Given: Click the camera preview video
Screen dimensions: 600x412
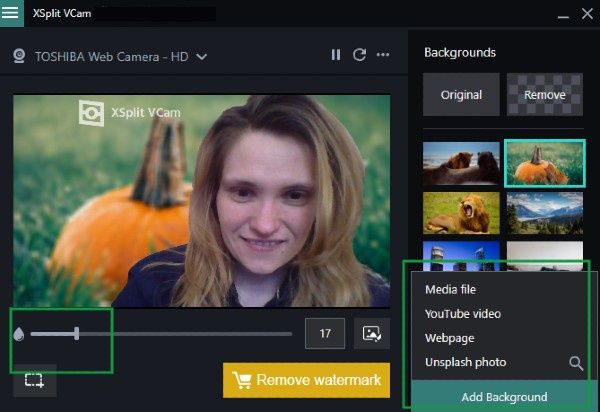Looking at the screenshot, I should 202,201.
